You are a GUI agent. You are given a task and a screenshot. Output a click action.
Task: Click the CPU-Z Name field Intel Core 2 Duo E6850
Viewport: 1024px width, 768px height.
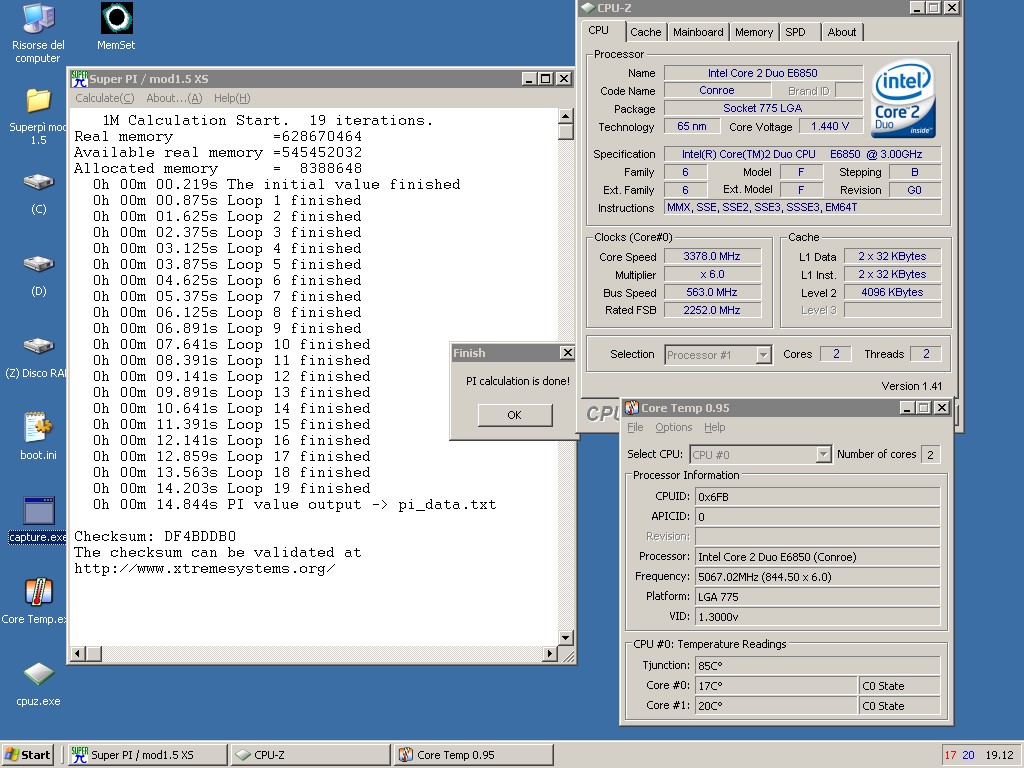coord(763,73)
